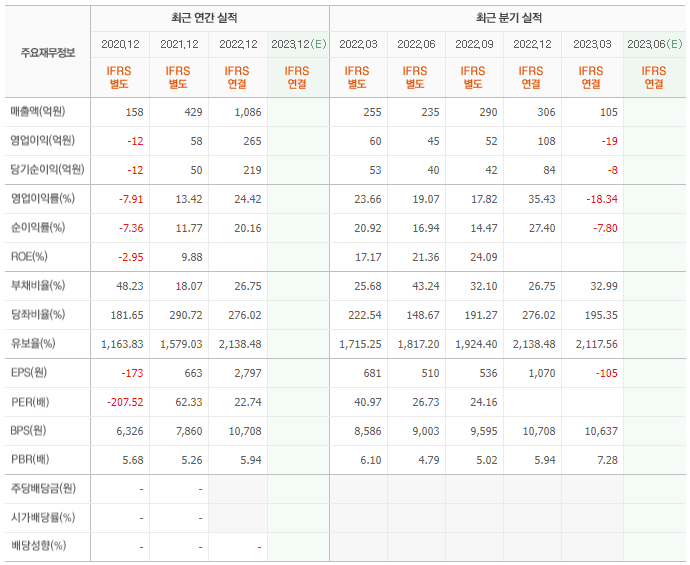Select the '유보율(%)' row label

point(33,344)
